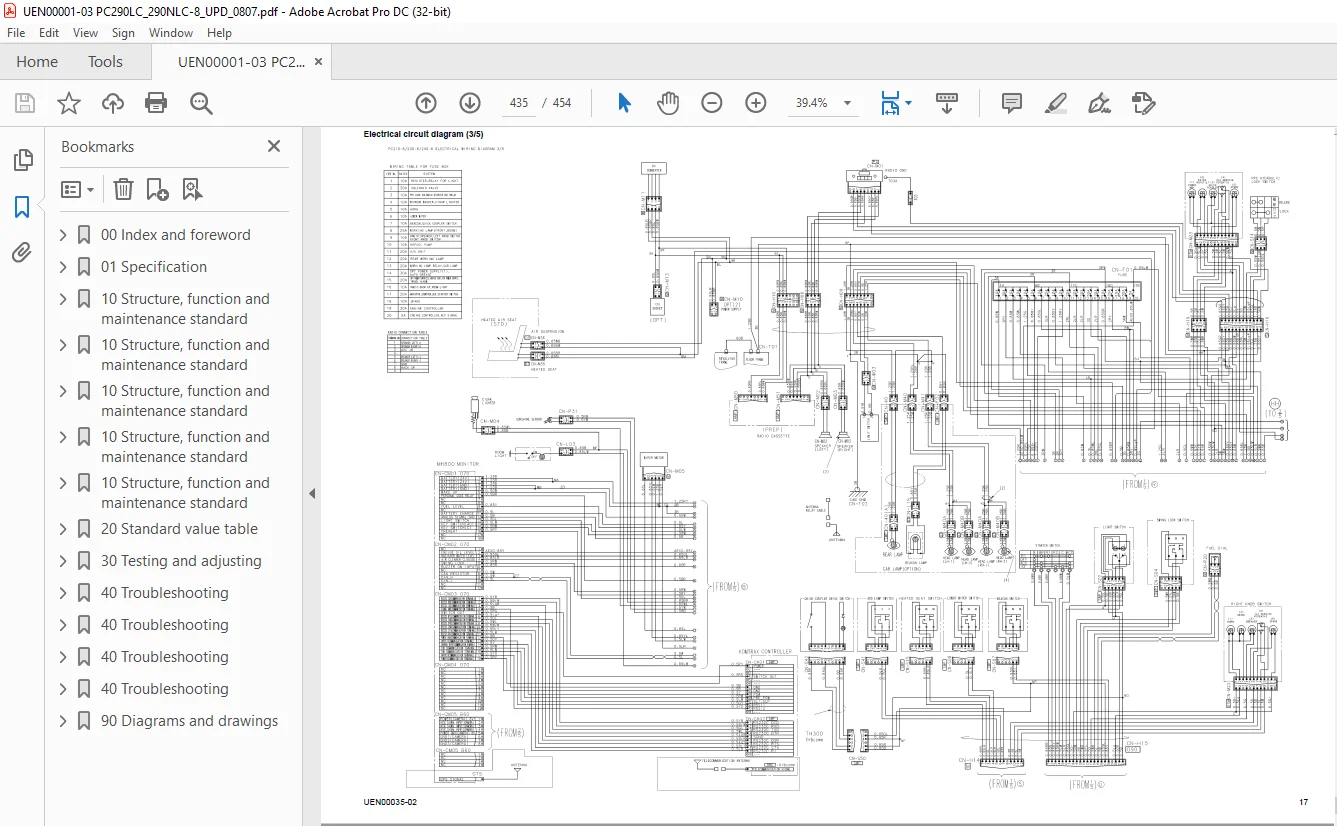This screenshot has height=826, width=1337.
Task: Click the Electrical circuit diagram (3/5) title
Action: tap(423, 134)
